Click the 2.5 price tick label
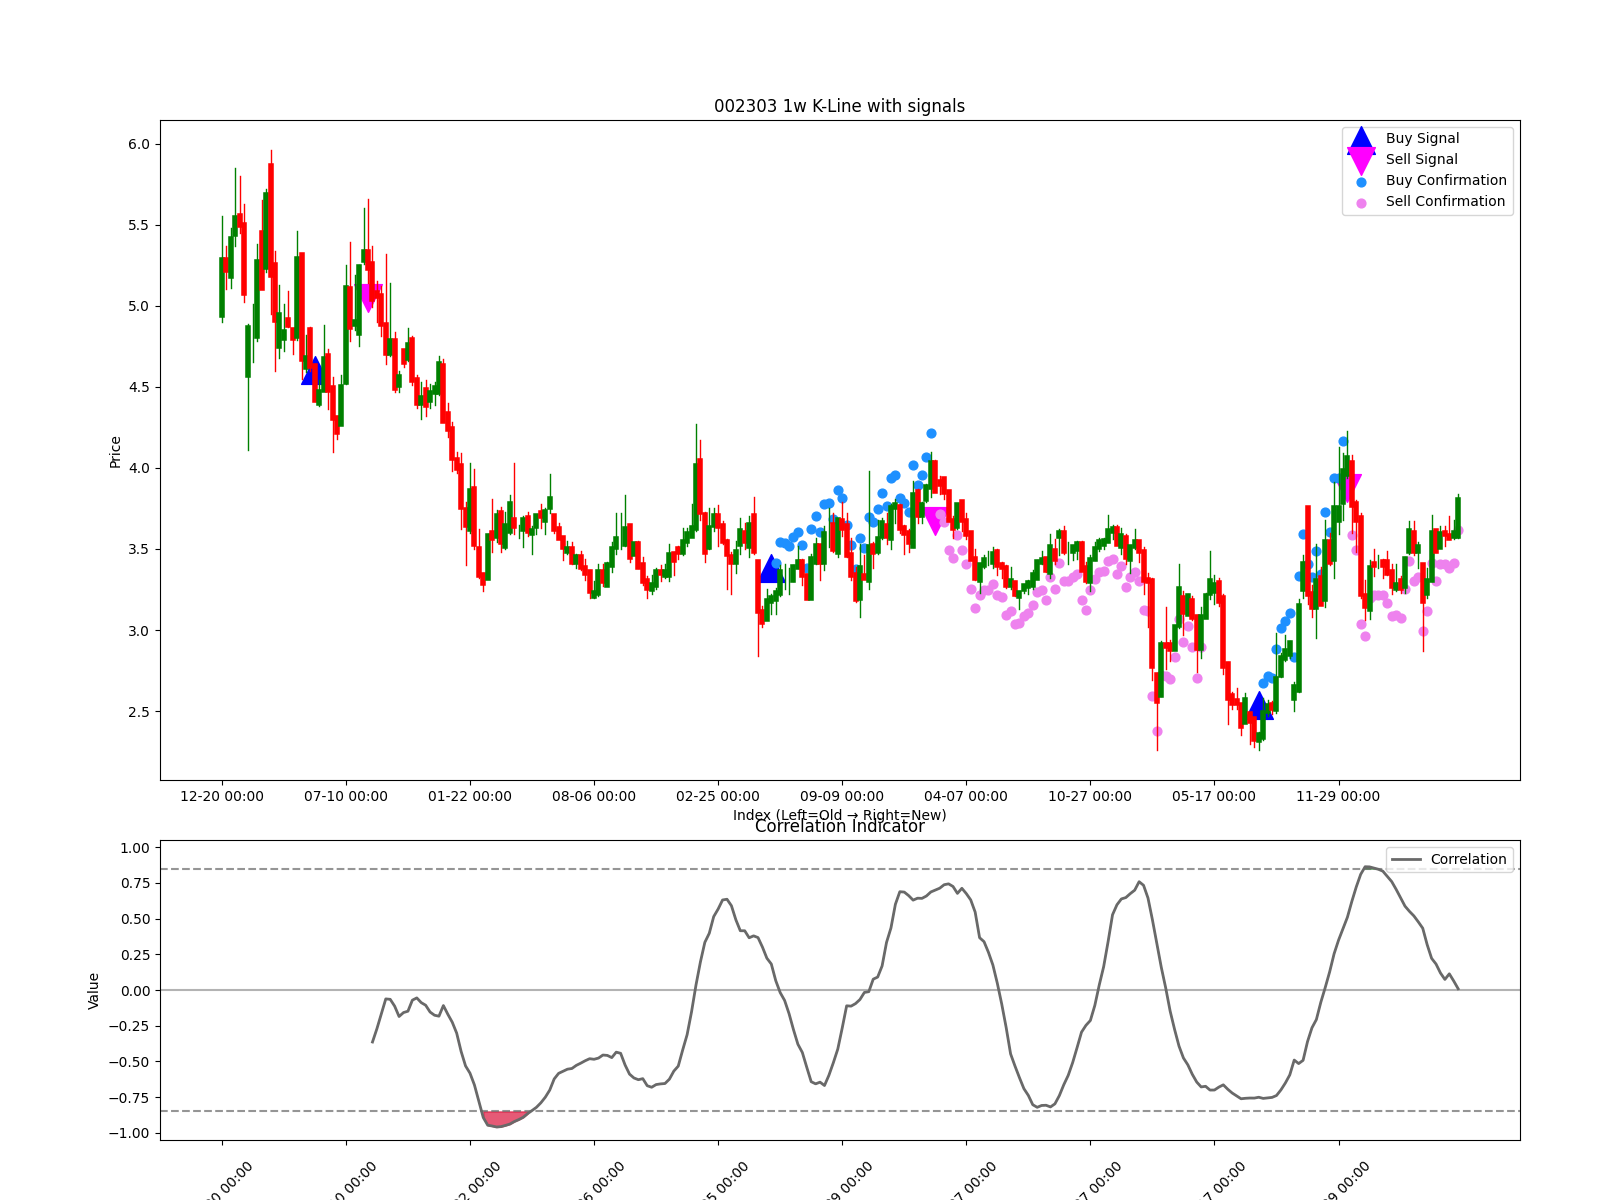The width and height of the screenshot is (1600, 1200). point(139,712)
